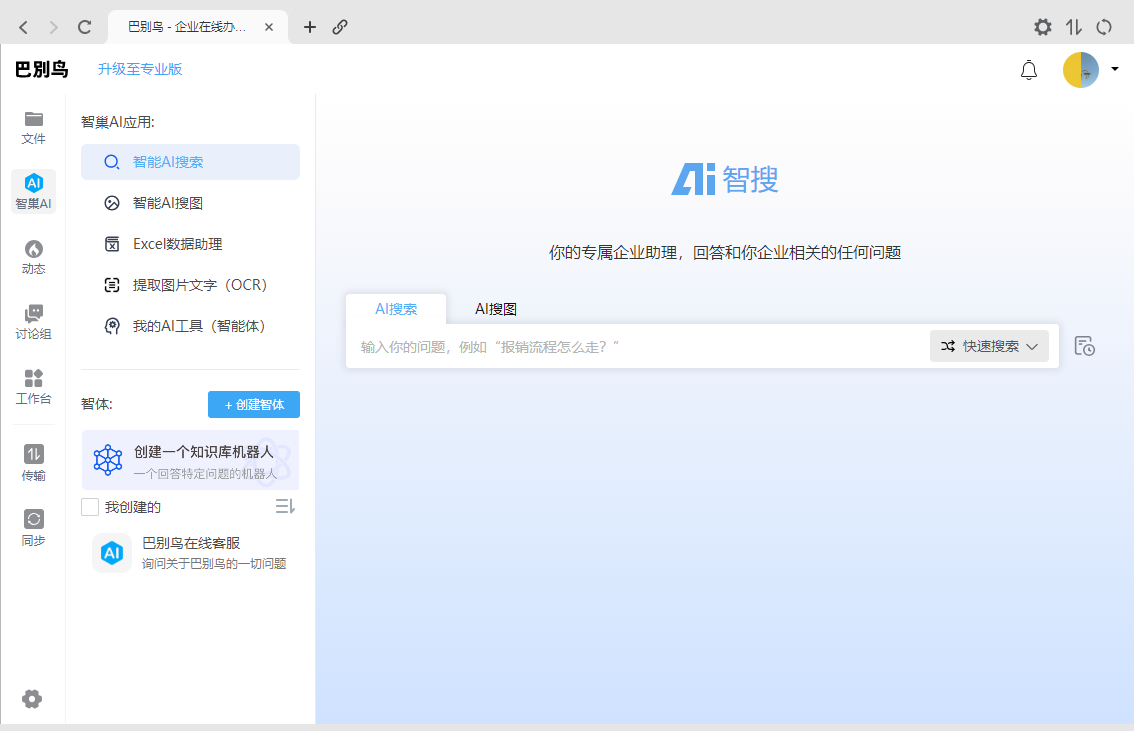Open the 讨论组 discussion groups icon
1134x731 pixels.
tap(33, 322)
